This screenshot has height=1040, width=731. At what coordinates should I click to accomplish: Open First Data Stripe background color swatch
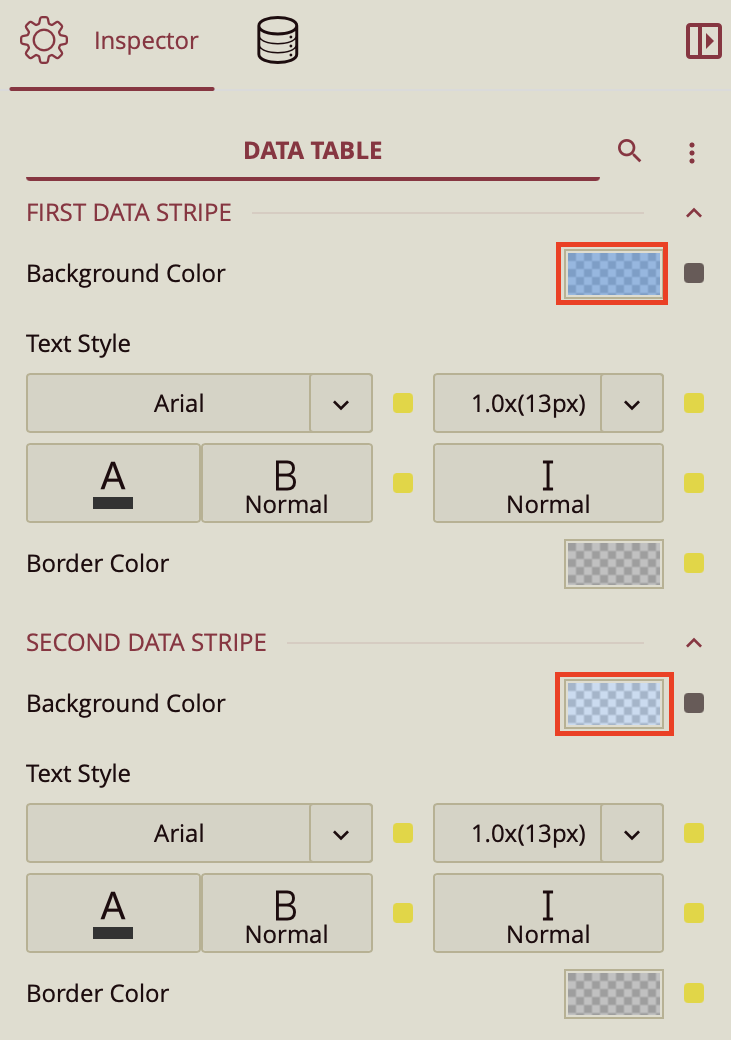click(x=613, y=273)
